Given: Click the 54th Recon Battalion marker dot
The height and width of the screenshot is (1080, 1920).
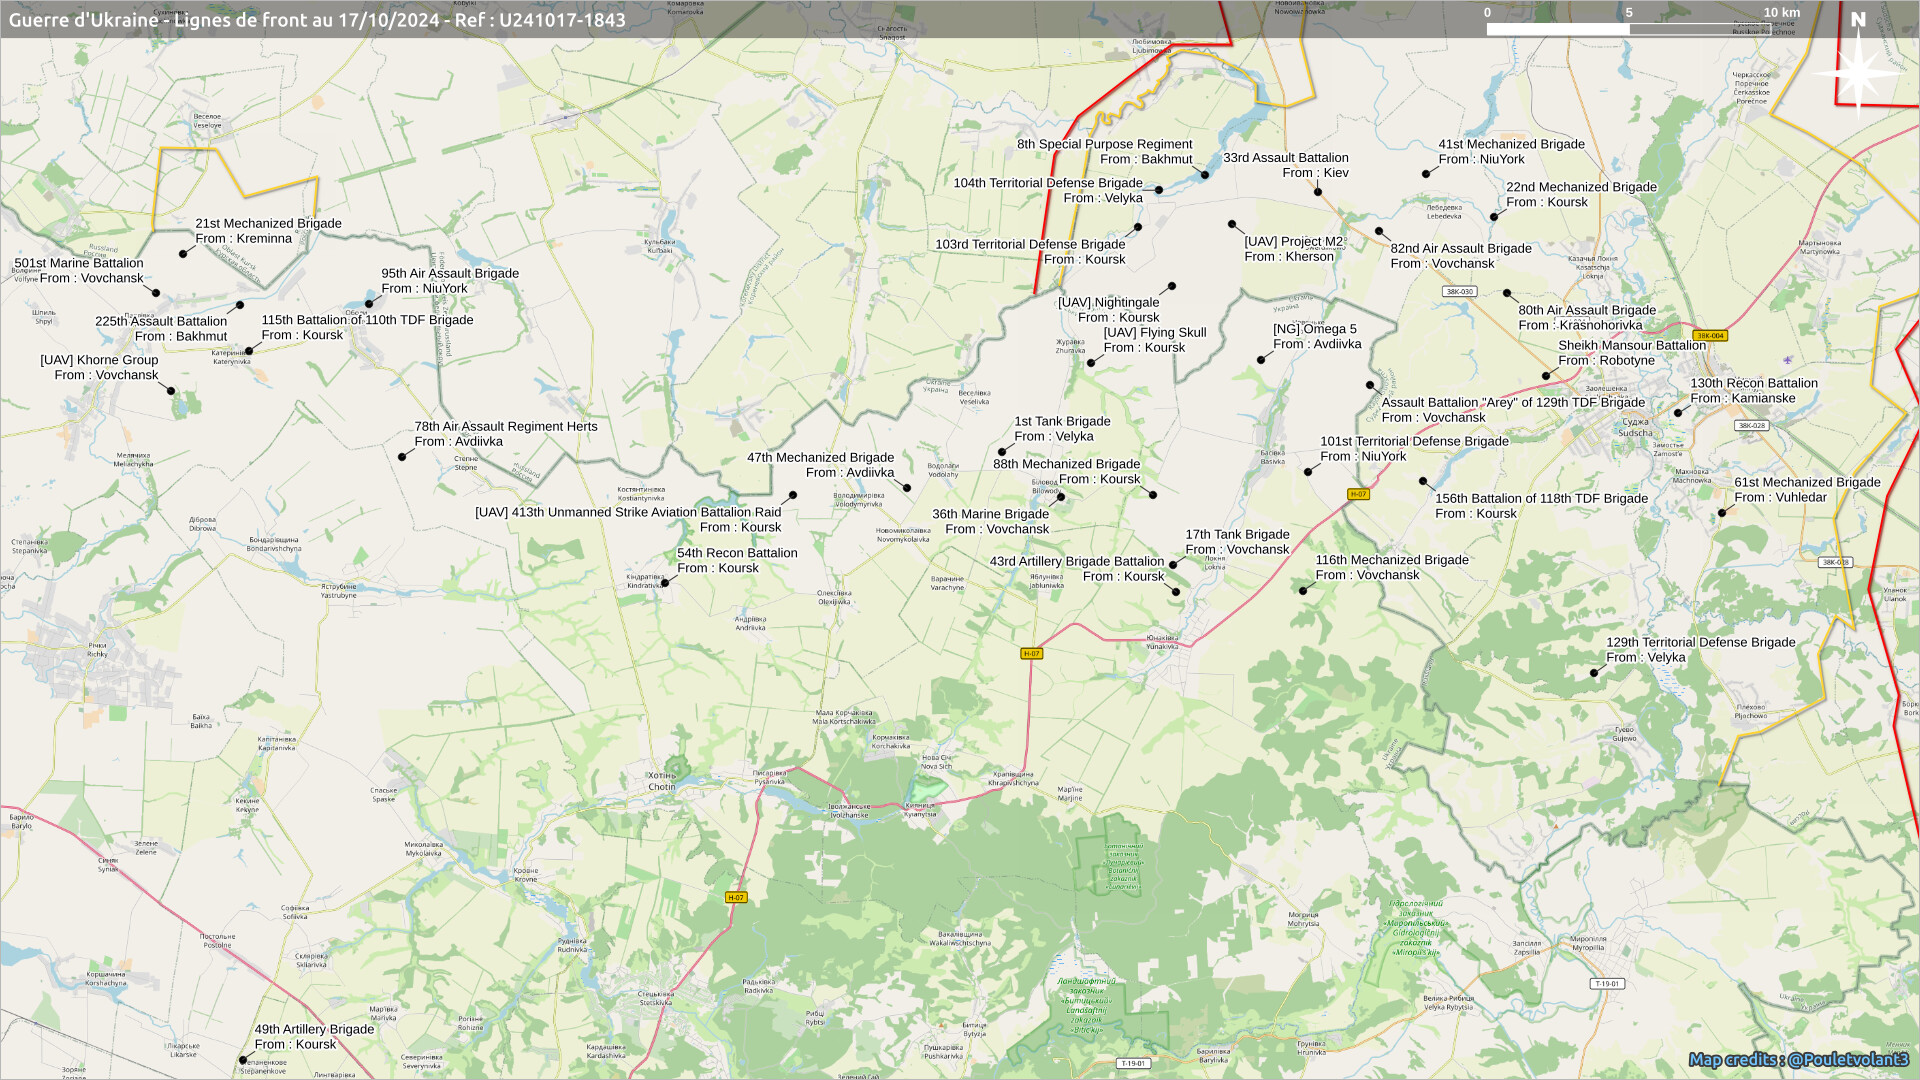Looking at the screenshot, I should point(665,582).
